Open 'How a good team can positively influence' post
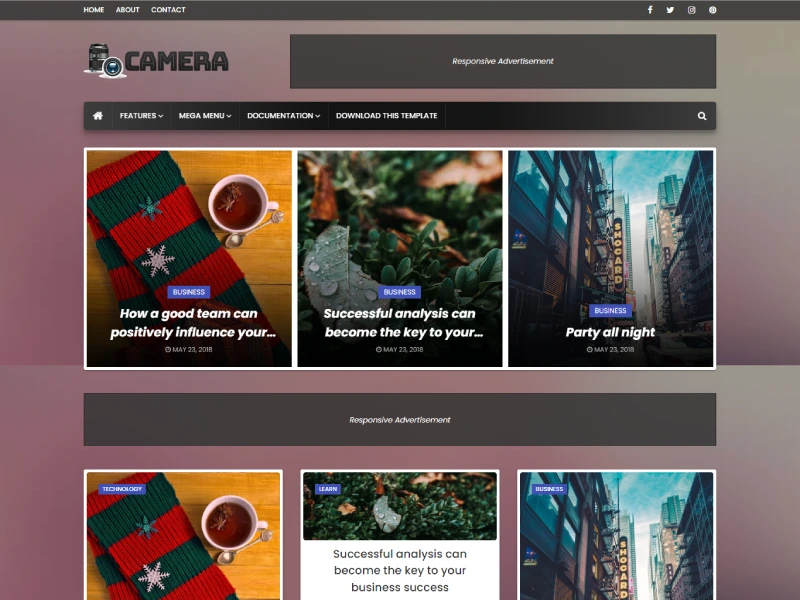800x600 pixels. click(x=192, y=323)
